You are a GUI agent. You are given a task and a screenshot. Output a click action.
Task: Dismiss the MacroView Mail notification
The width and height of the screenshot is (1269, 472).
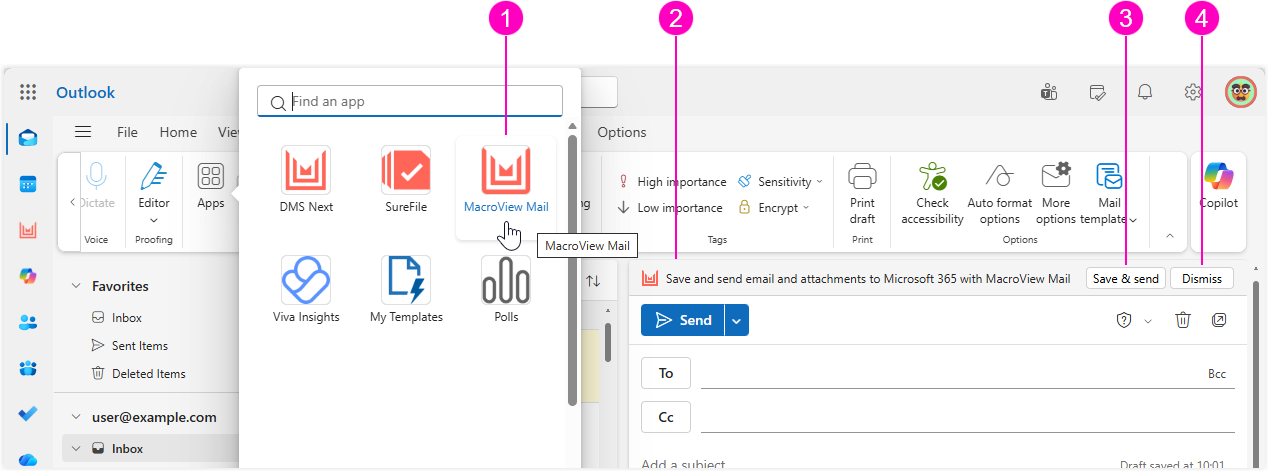click(1202, 279)
